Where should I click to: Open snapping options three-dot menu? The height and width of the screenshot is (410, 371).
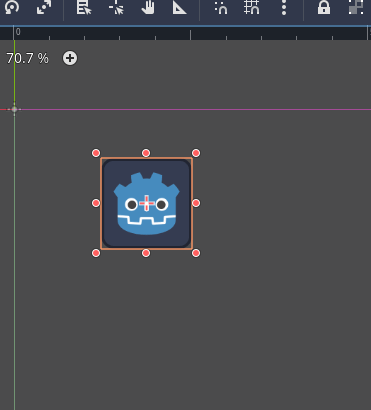coord(284,7)
